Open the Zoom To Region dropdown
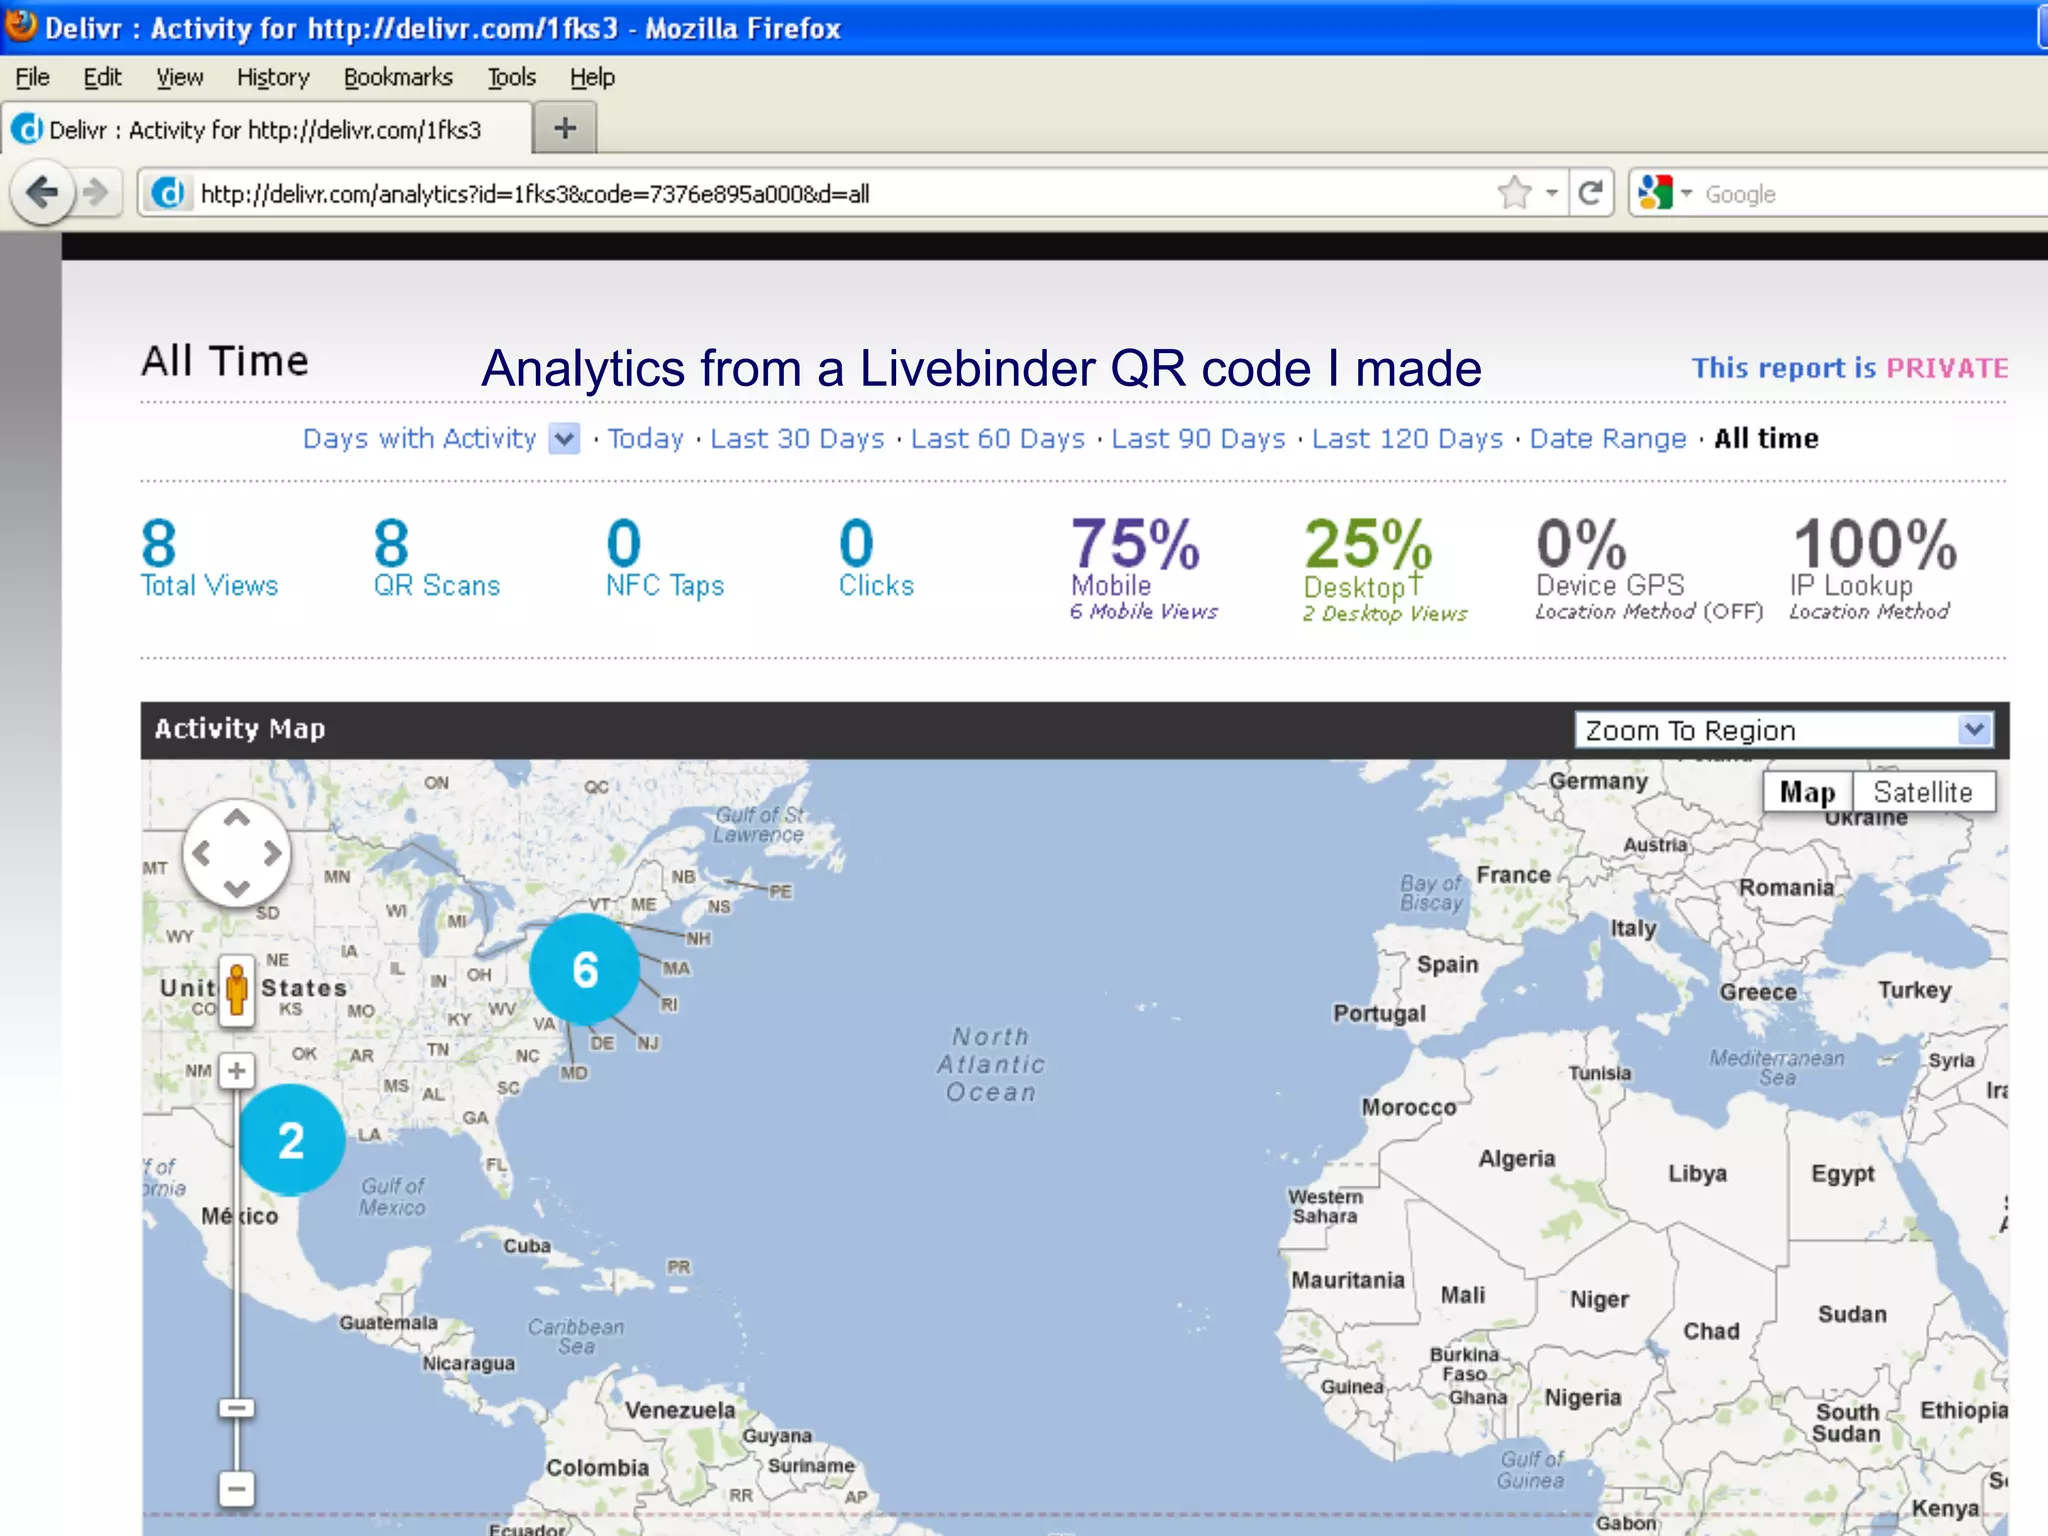This screenshot has height=1536, width=2048. coord(1784,730)
